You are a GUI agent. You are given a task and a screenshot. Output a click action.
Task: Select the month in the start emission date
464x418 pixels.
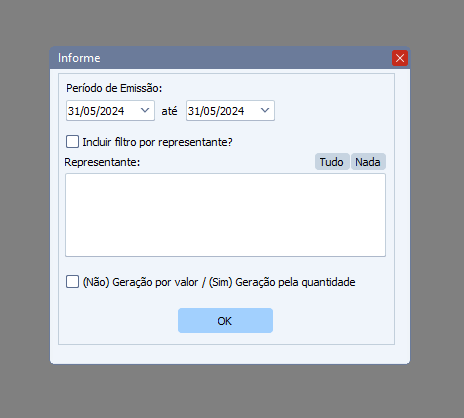click(89, 111)
